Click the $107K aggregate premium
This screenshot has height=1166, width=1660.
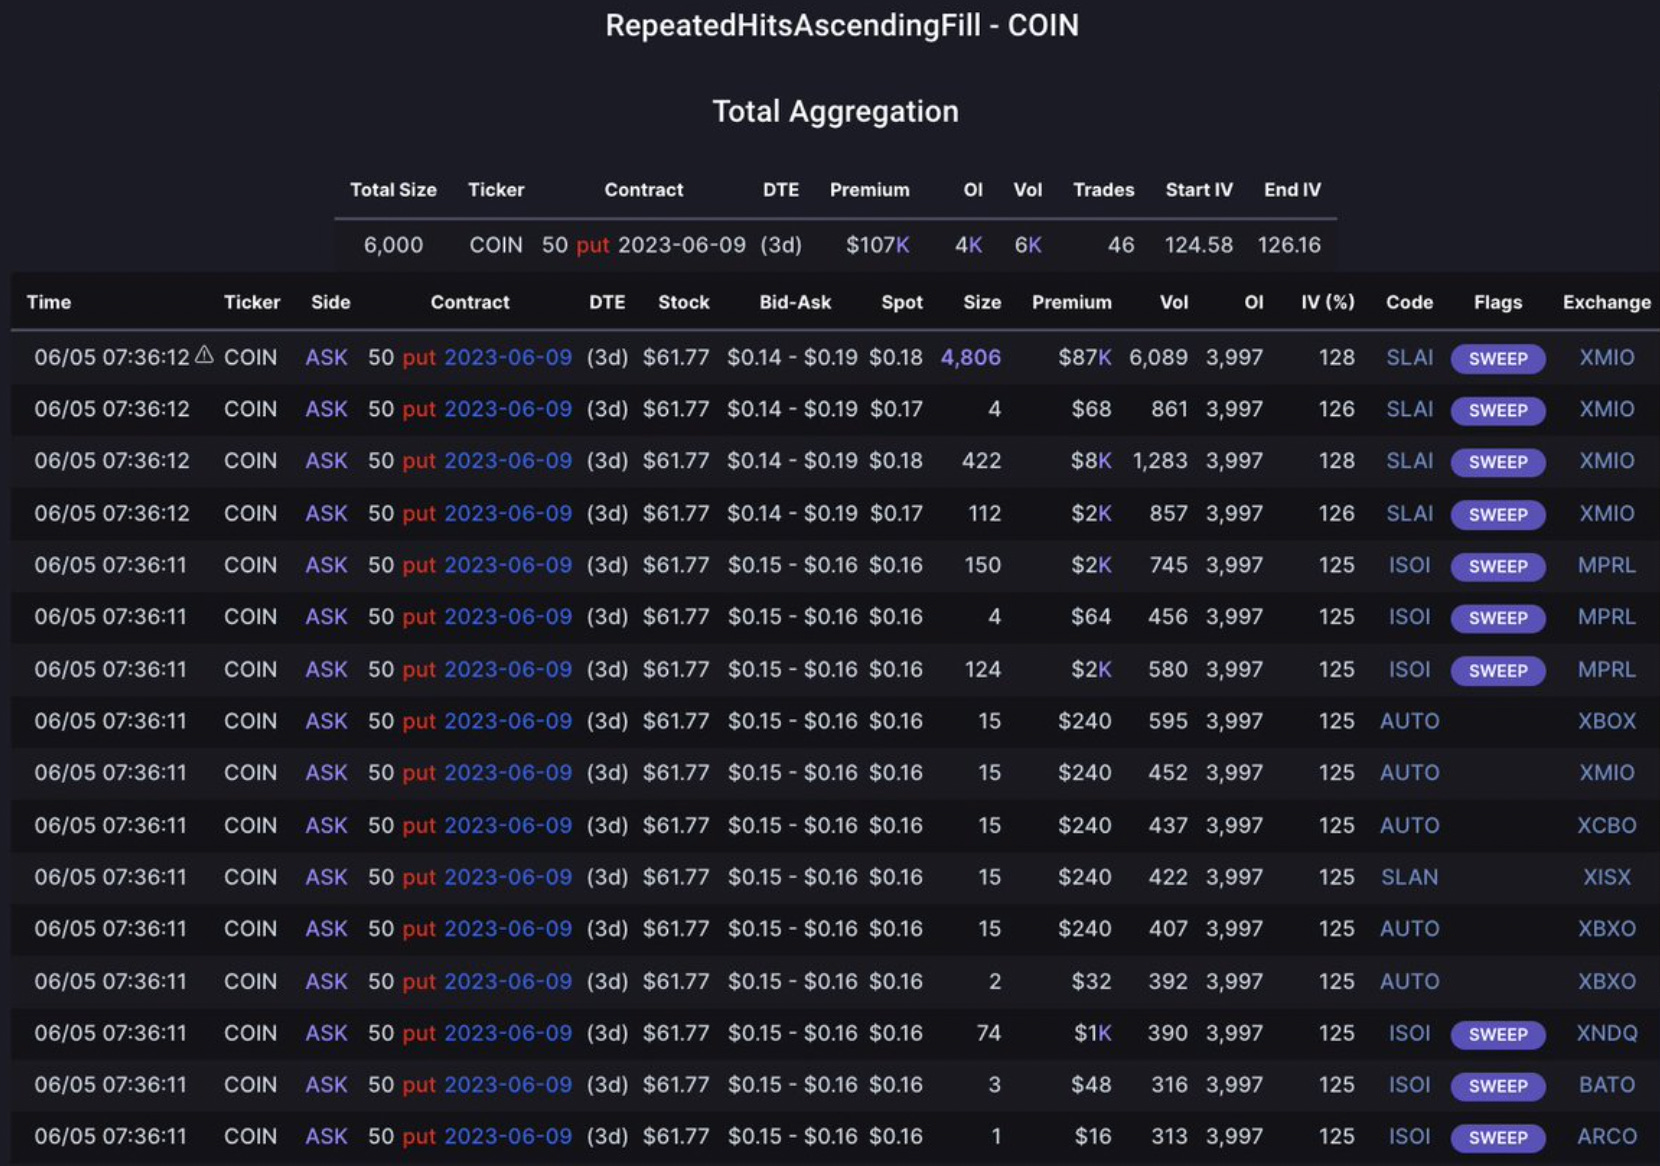click(877, 245)
